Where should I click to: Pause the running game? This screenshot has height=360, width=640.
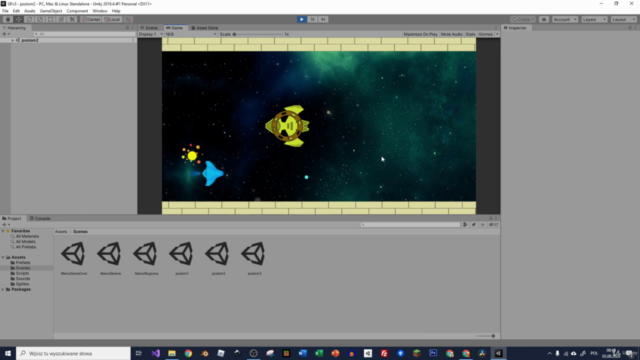(312, 19)
